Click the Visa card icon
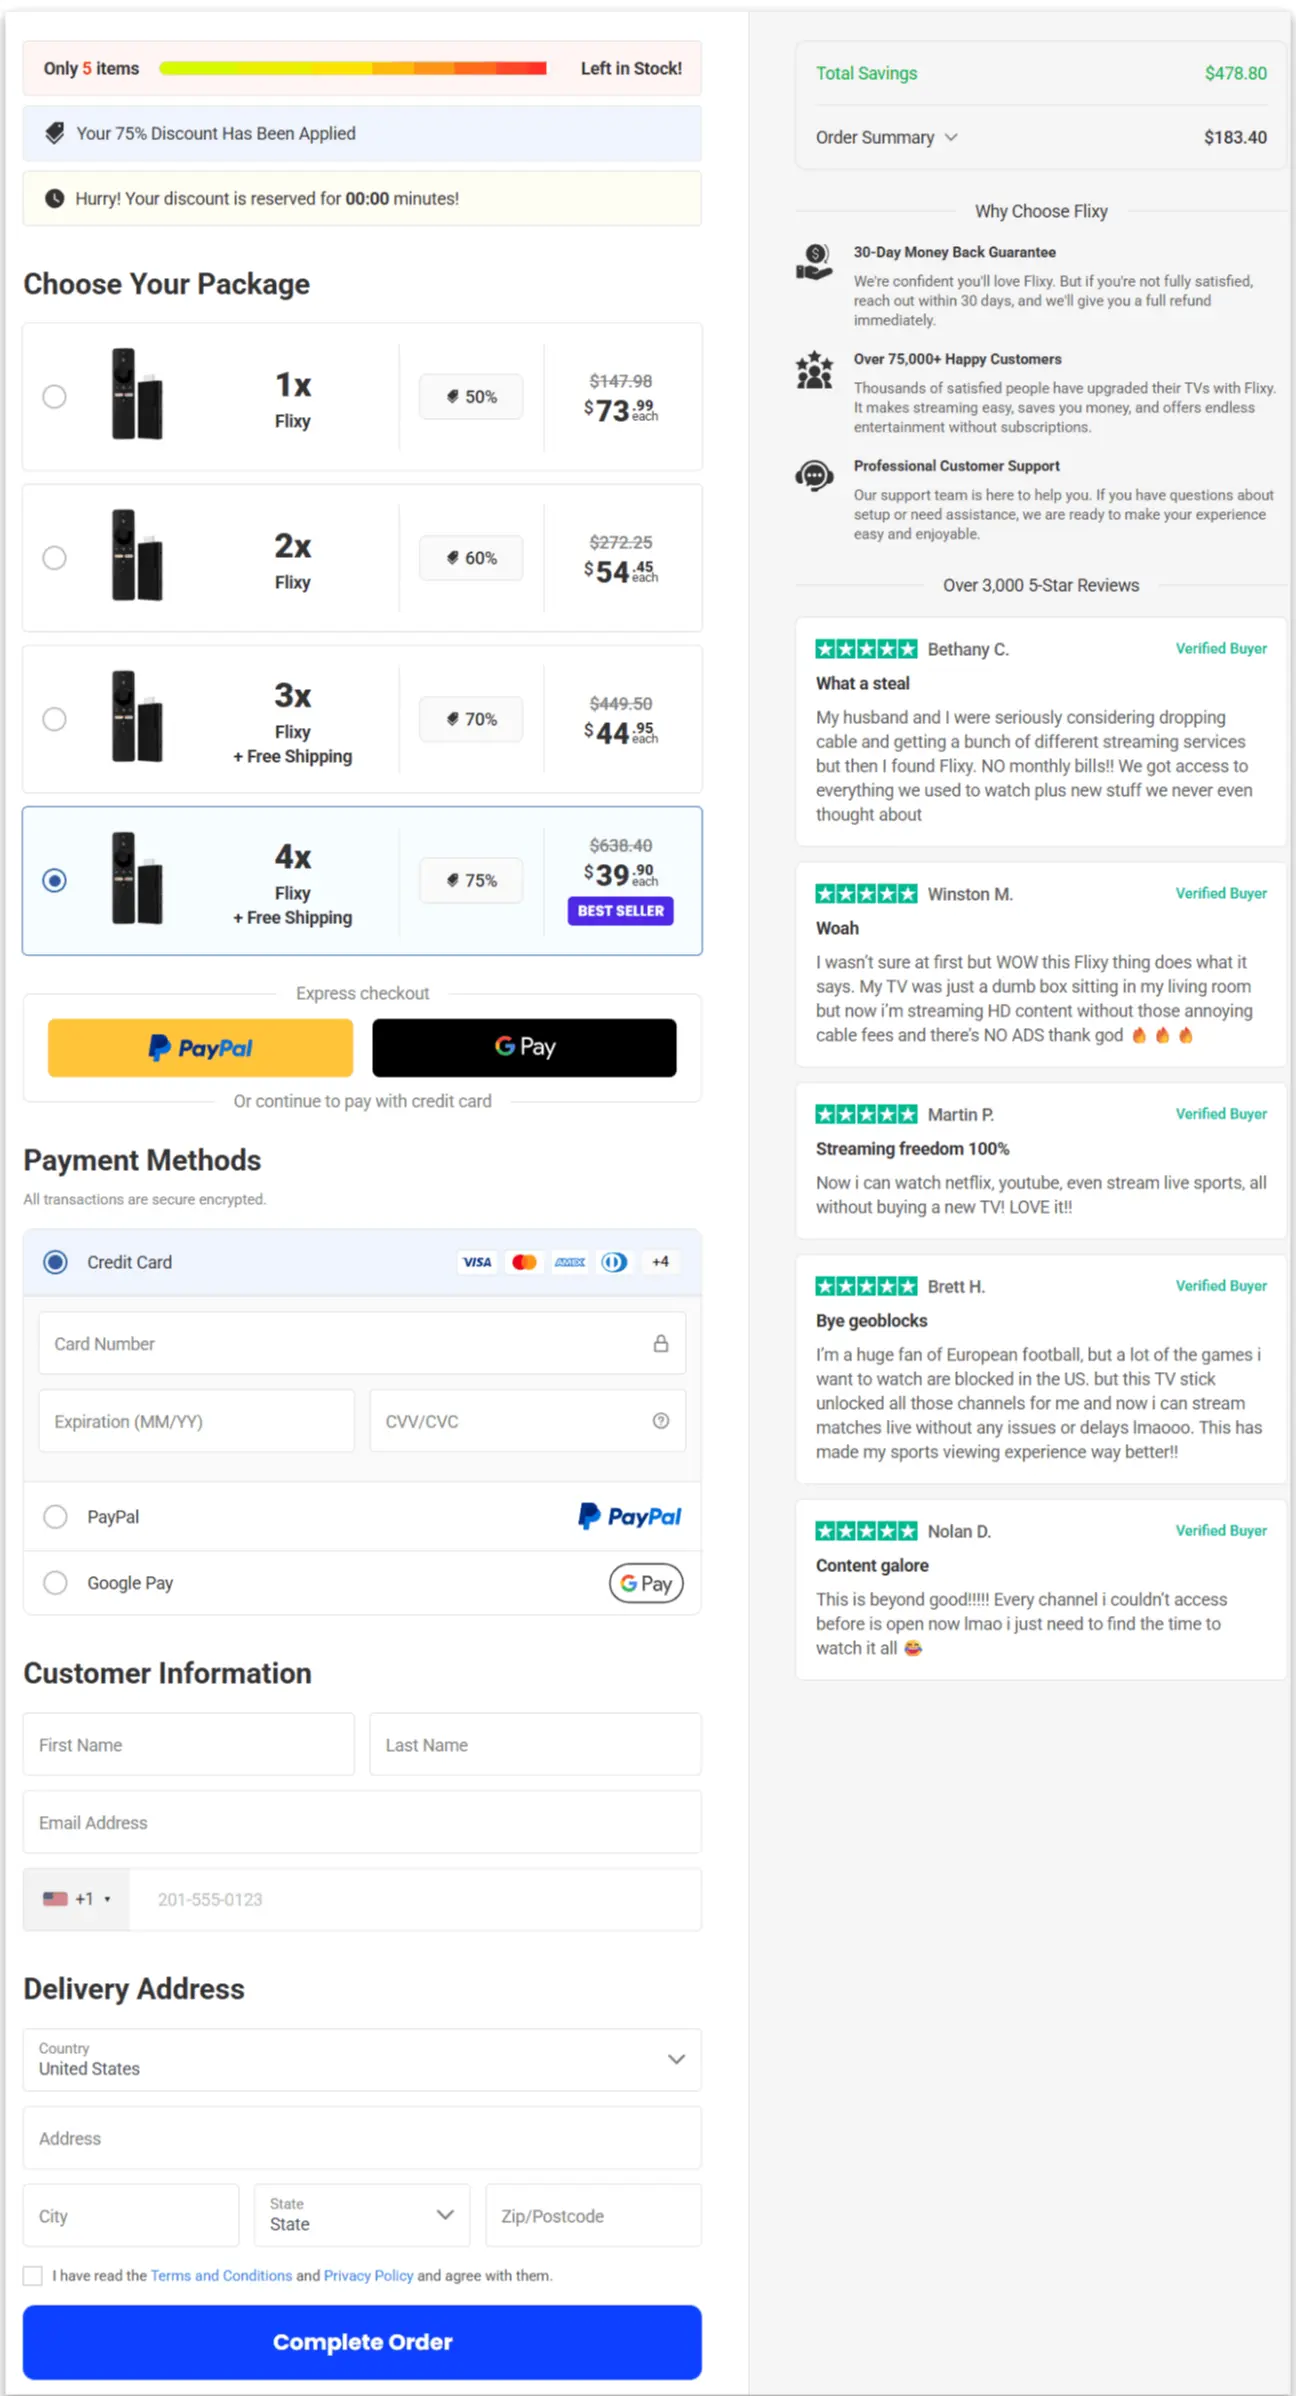 tap(477, 1262)
